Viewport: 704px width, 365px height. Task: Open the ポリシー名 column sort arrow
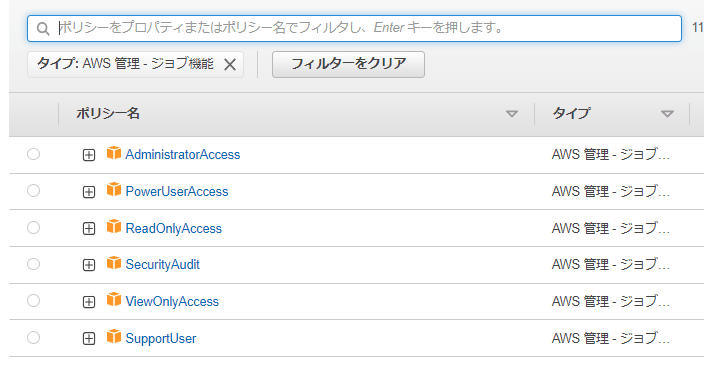[512, 114]
